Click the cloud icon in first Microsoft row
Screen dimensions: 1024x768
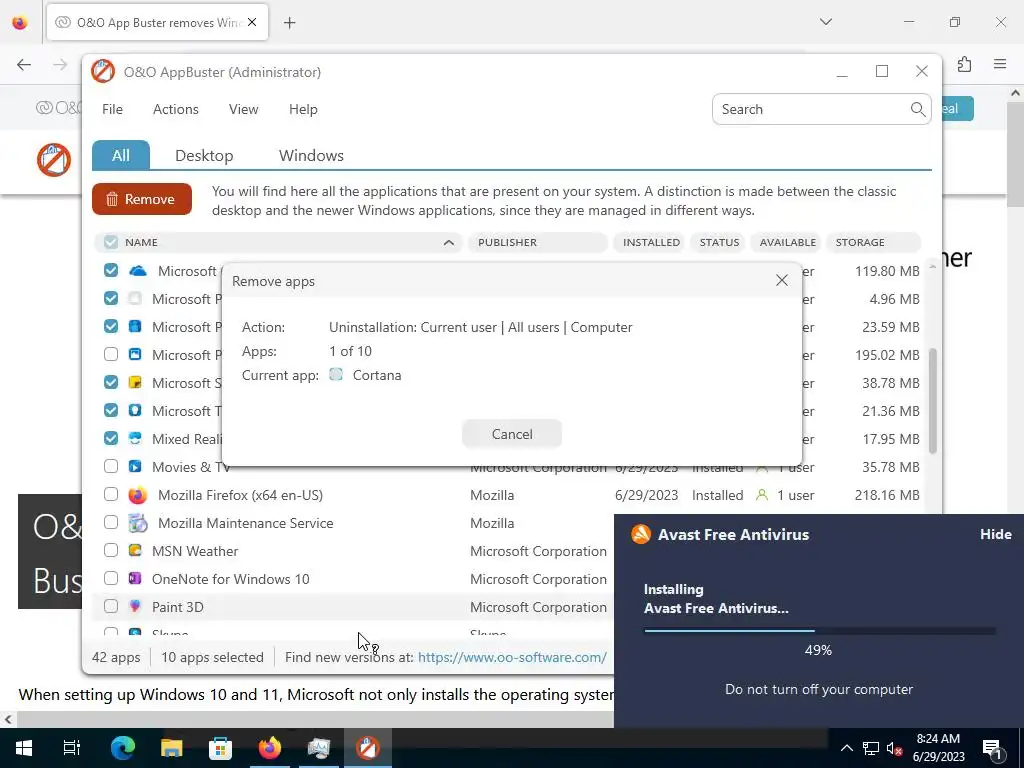(x=137, y=271)
